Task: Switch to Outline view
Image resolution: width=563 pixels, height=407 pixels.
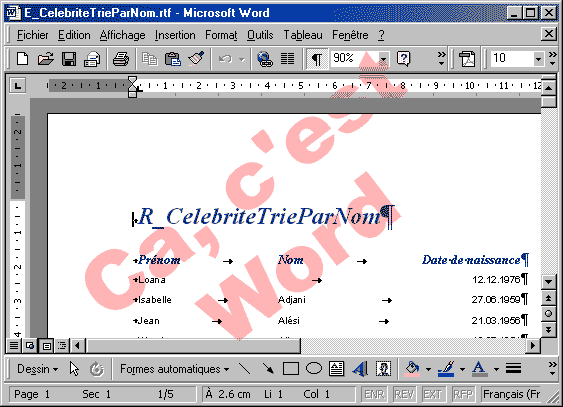Action: tap(62, 346)
